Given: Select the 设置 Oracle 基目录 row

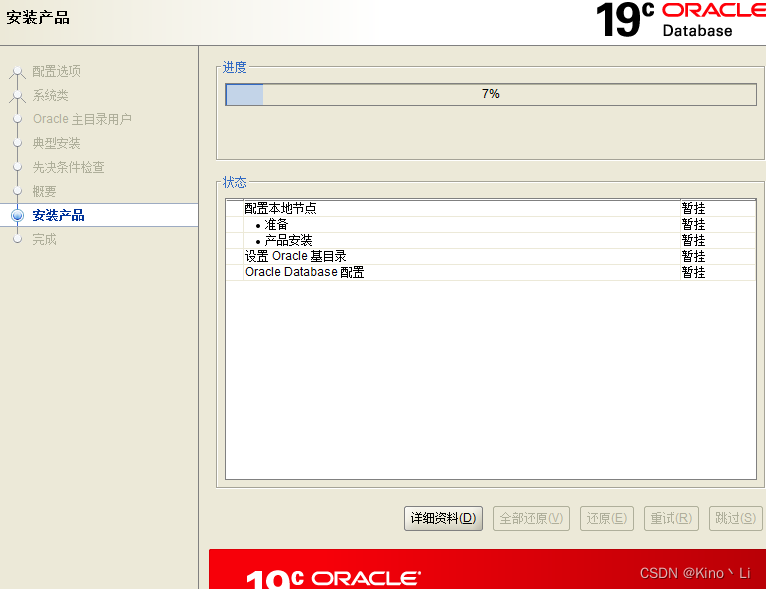Looking at the screenshot, I should click(490, 256).
